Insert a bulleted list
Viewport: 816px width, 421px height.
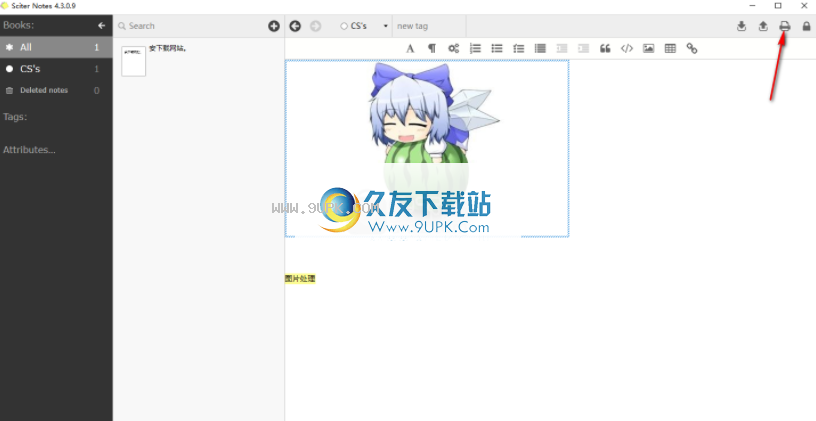click(497, 48)
